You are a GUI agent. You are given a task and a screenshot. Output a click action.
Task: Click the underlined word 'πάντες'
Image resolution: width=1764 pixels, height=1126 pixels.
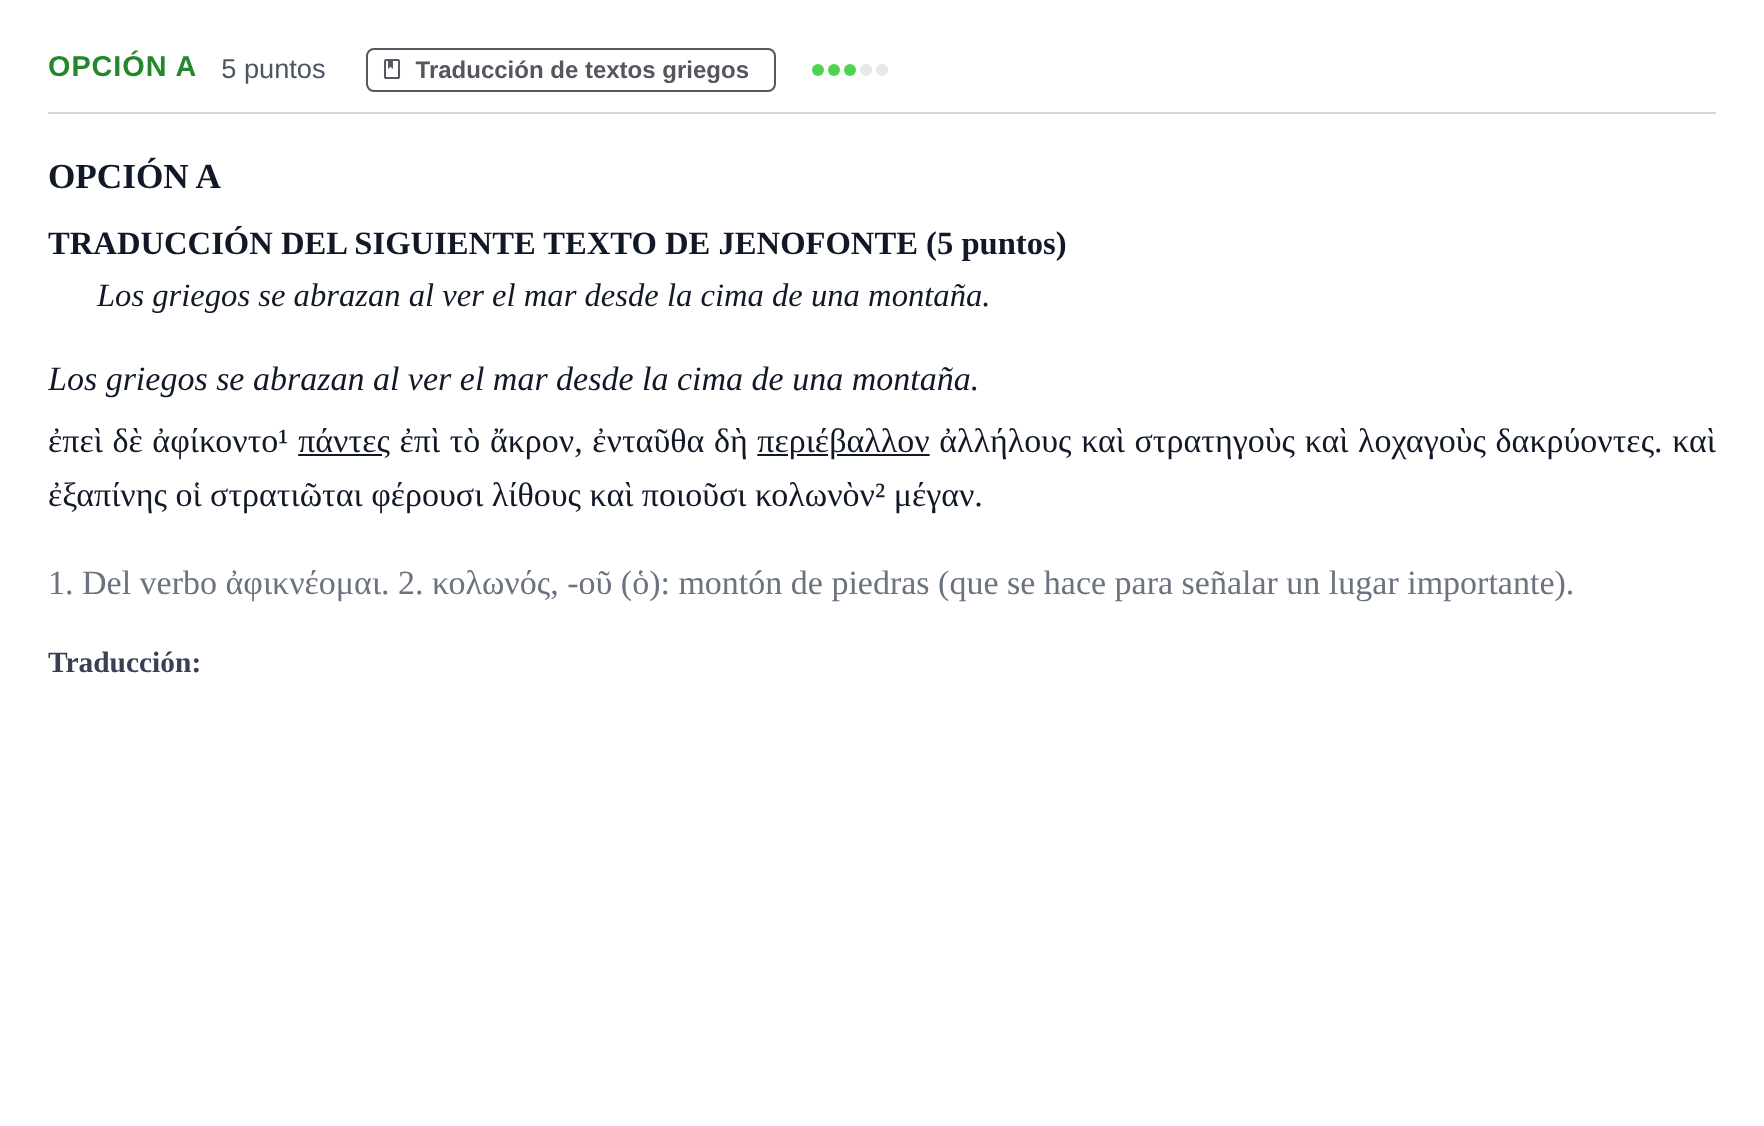click(x=344, y=441)
